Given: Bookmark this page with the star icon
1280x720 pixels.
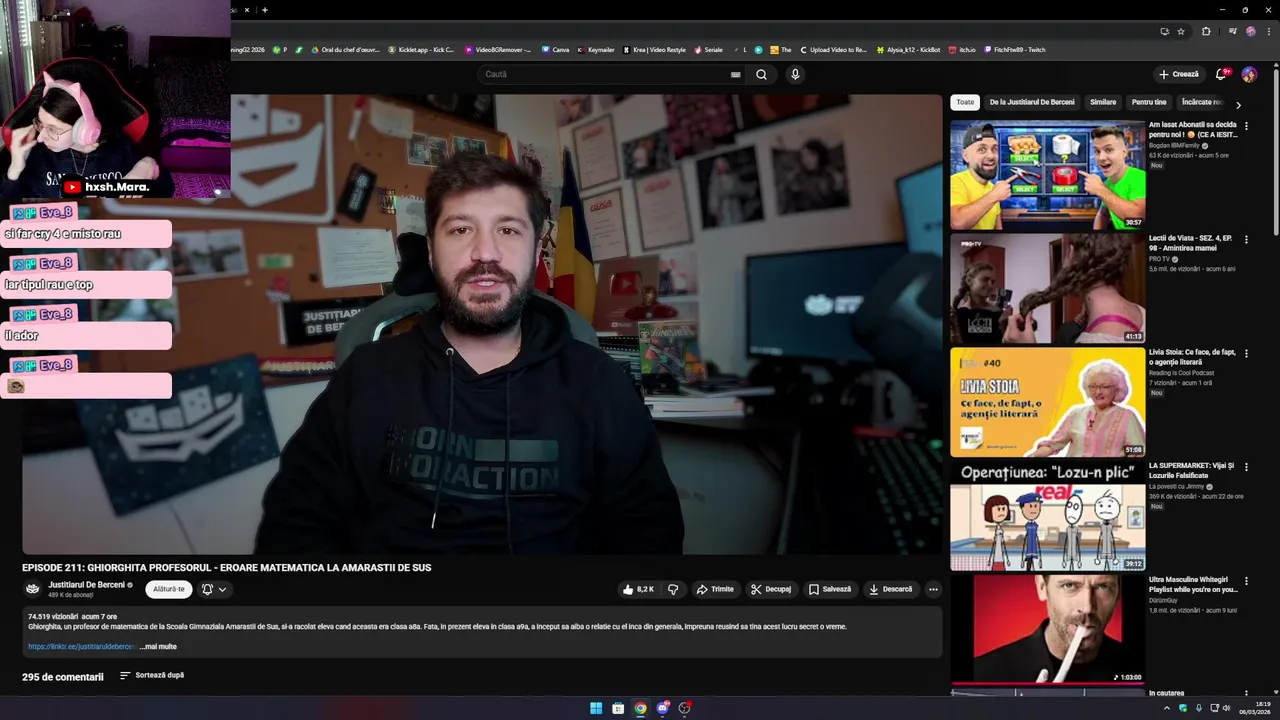Looking at the screenshot, I should pyautogui.click(x=1181, y=31).
